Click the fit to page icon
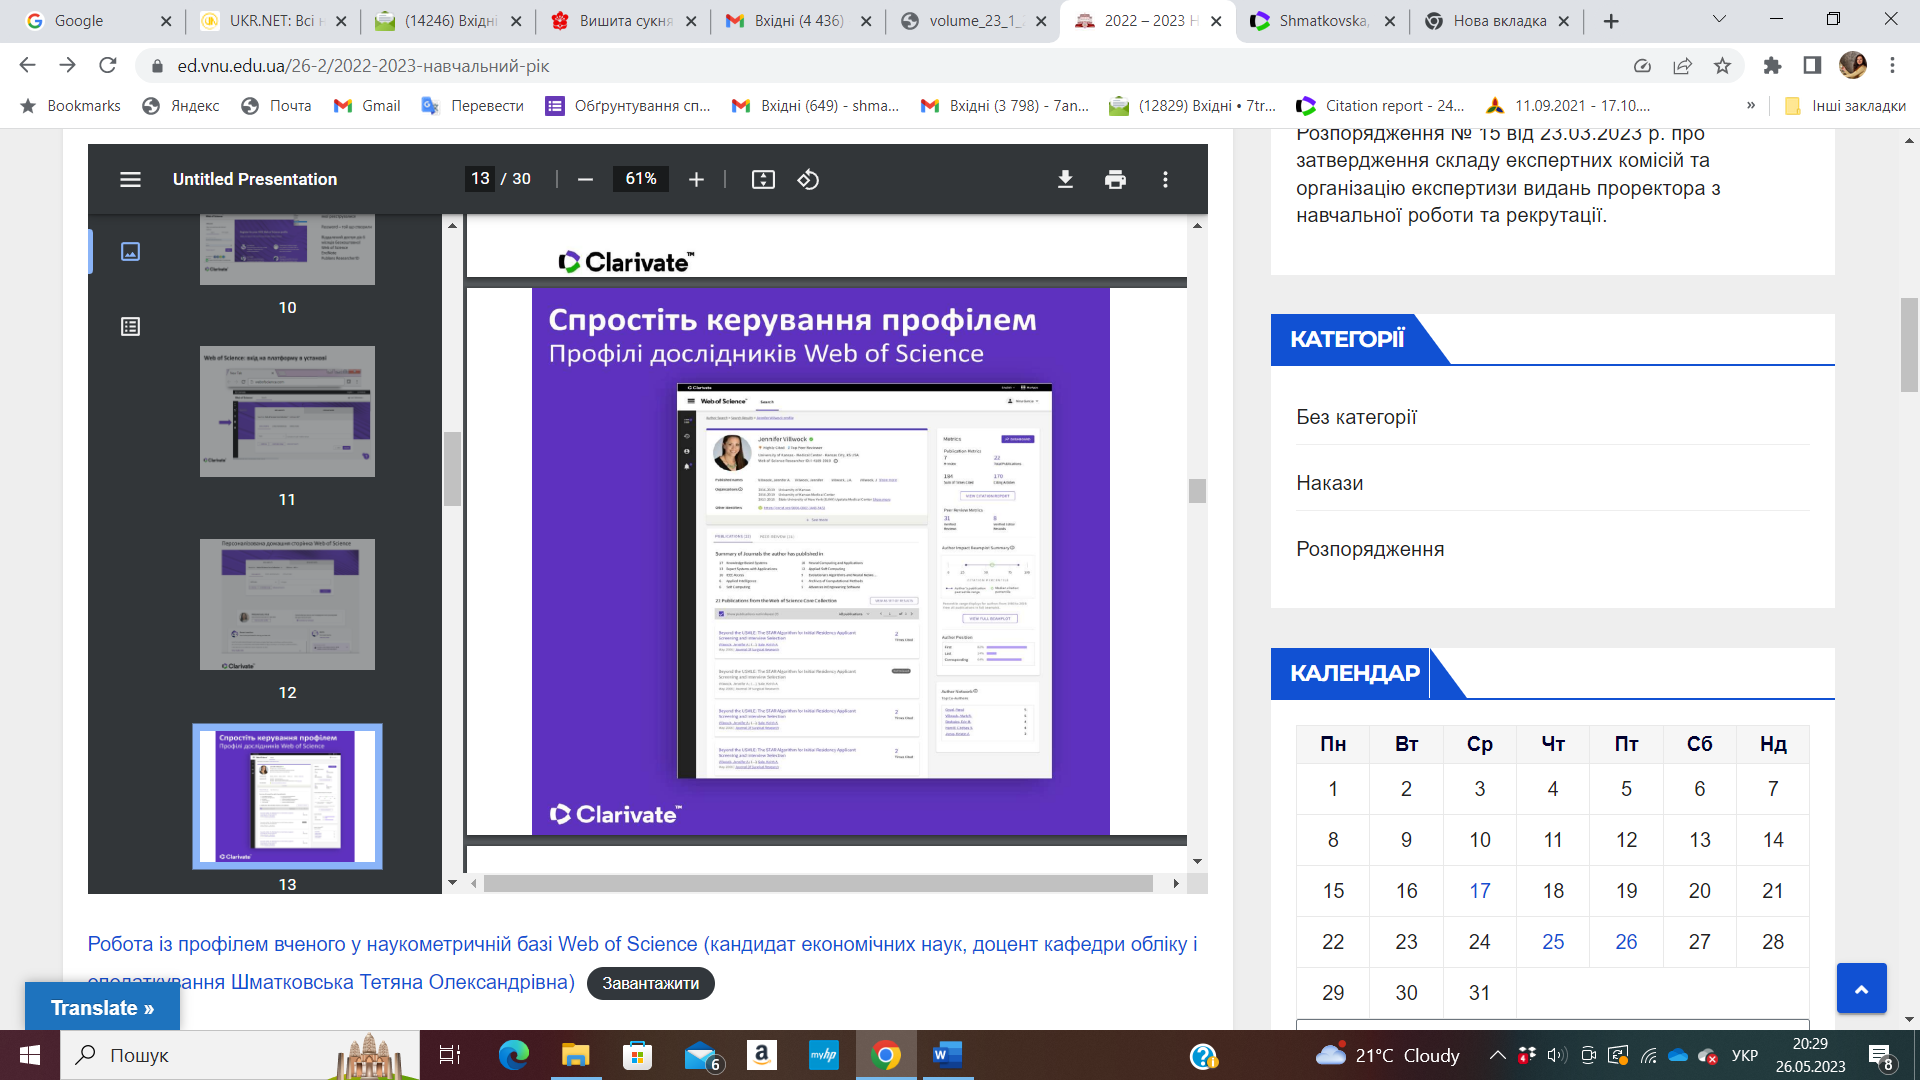 [x=763, y=179]
